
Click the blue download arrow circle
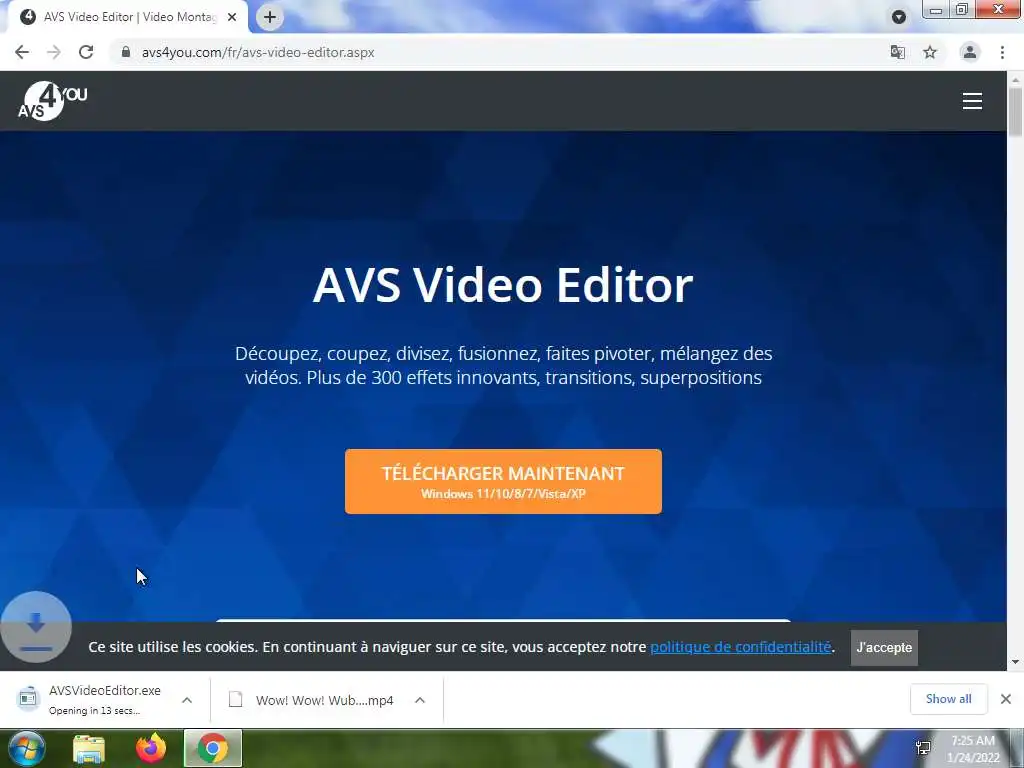[36, 627]
